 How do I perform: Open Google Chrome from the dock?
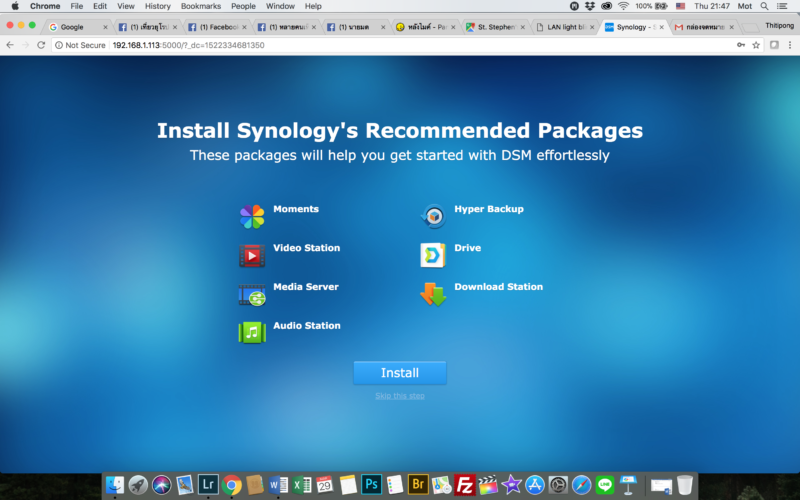click(232, 485)
